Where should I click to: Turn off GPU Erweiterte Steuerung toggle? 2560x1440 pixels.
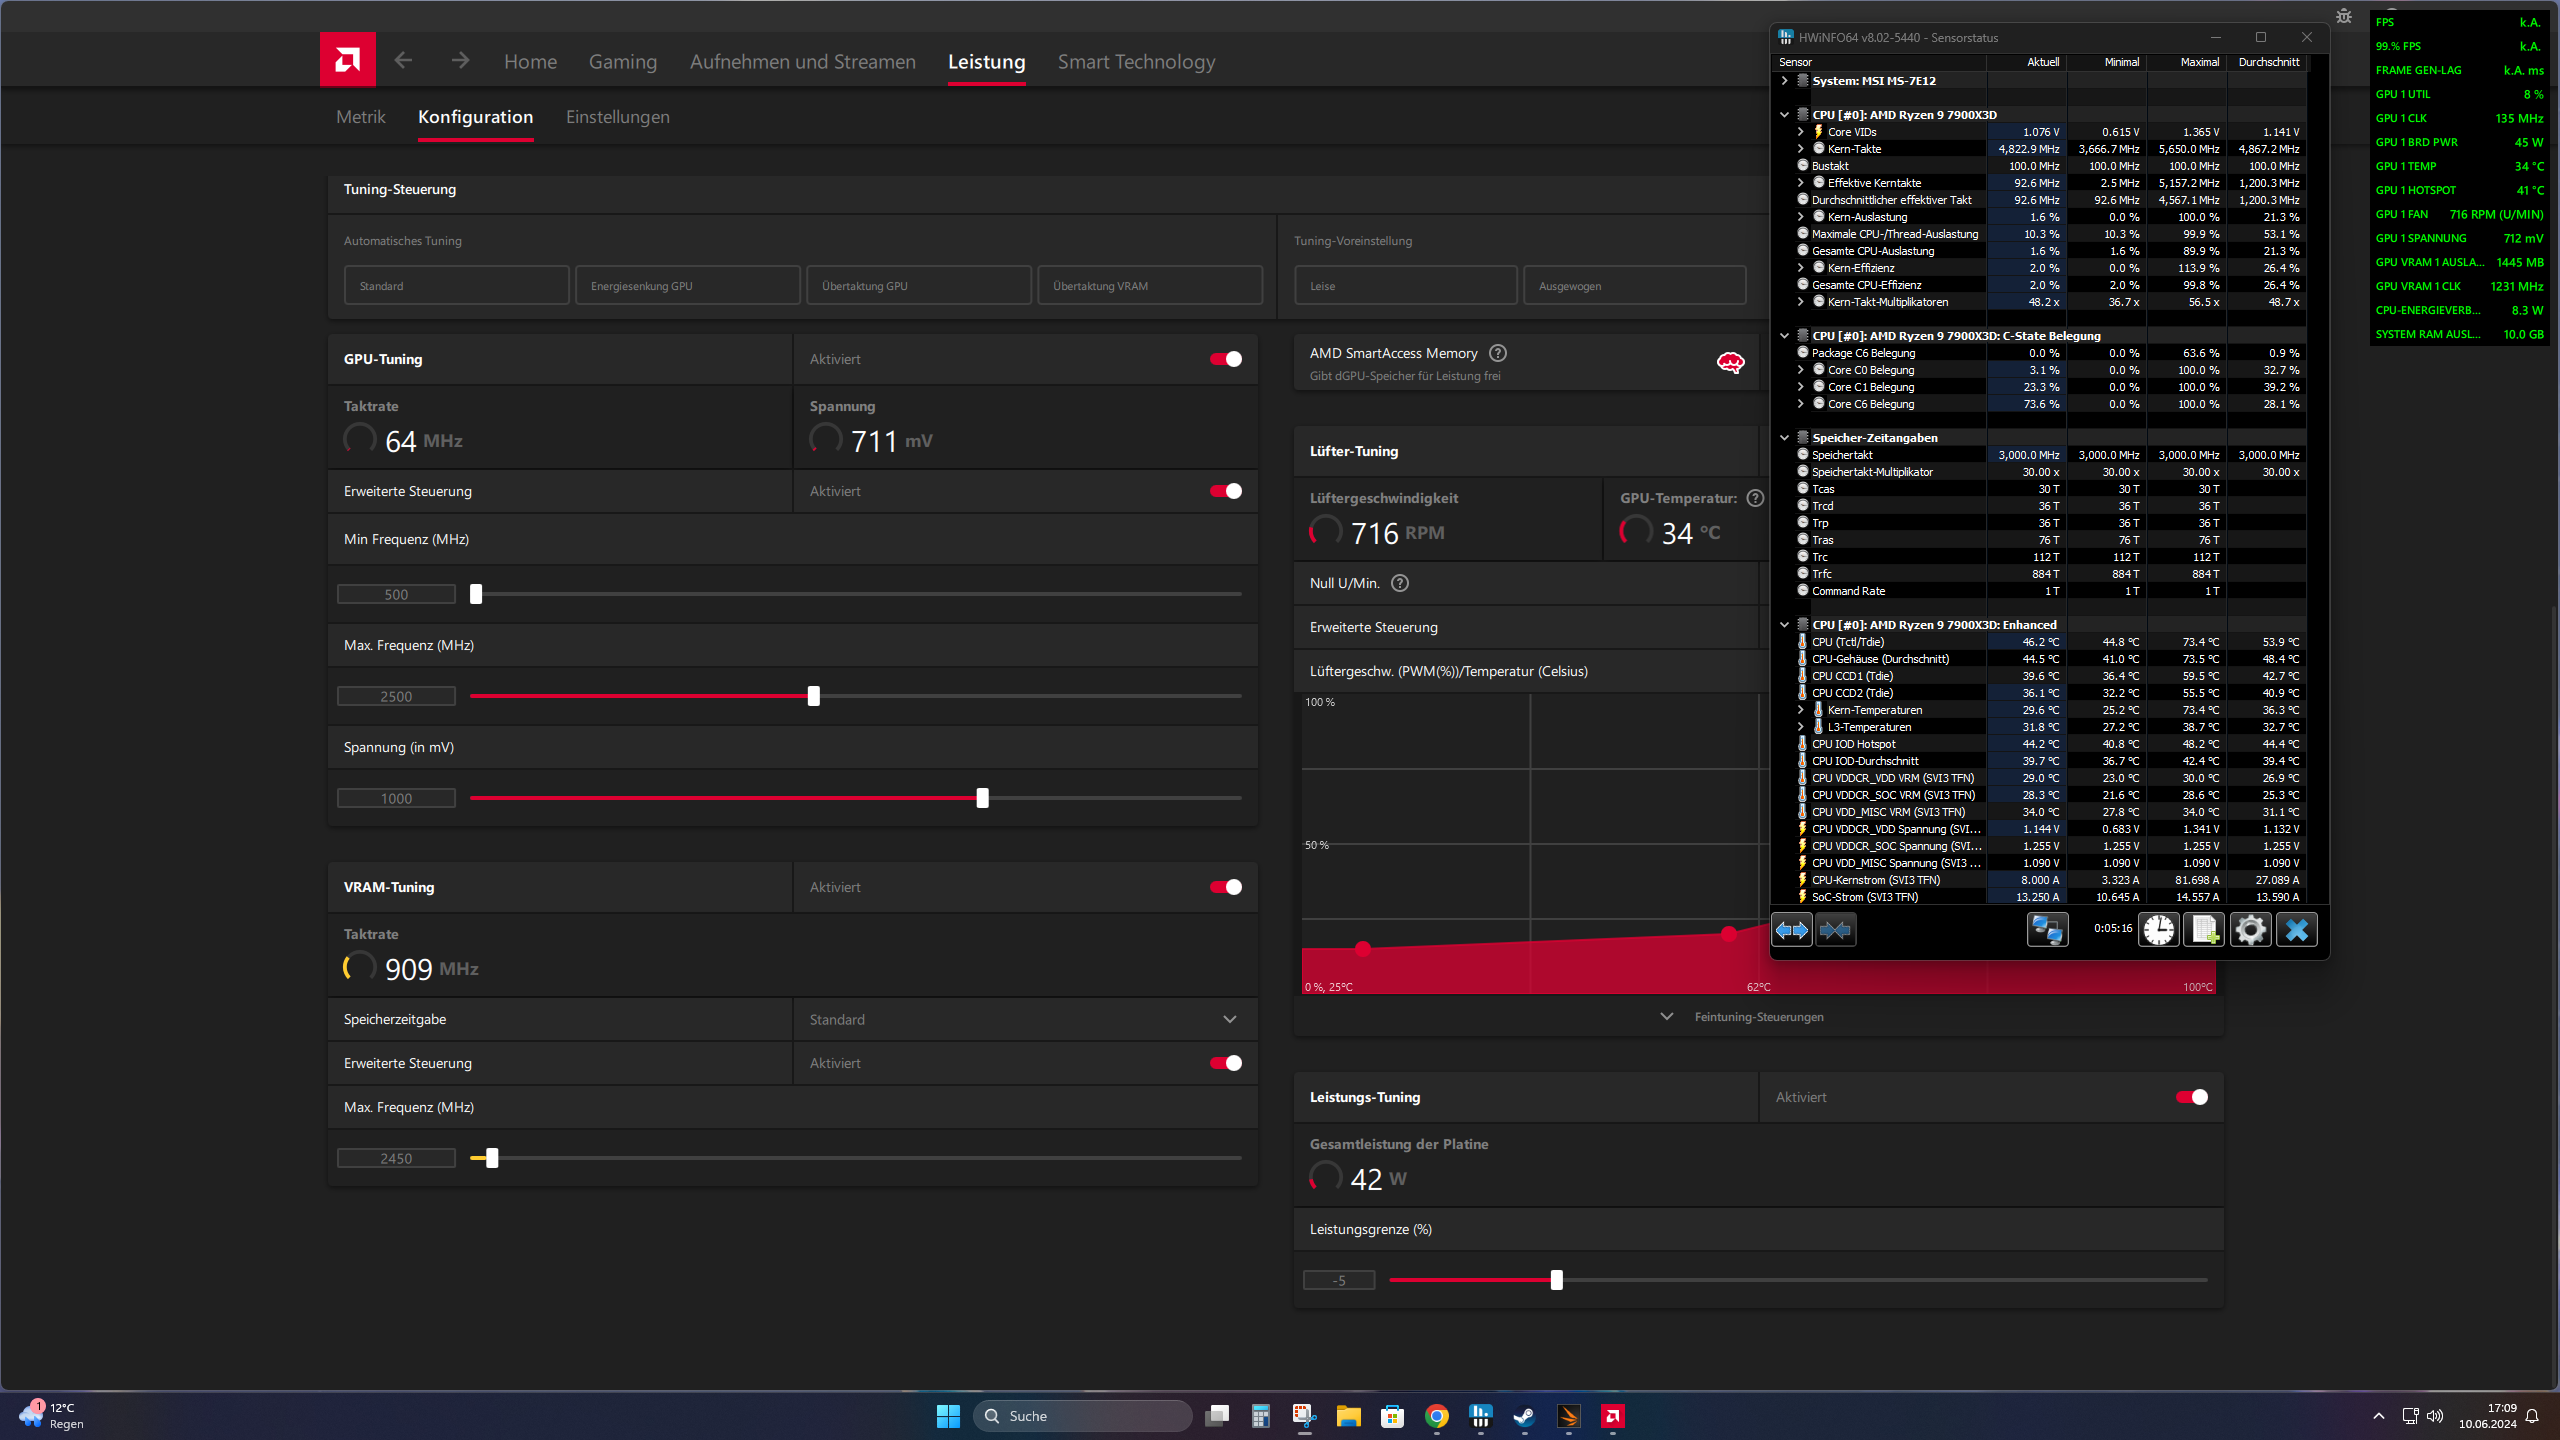click(1226, 491)
